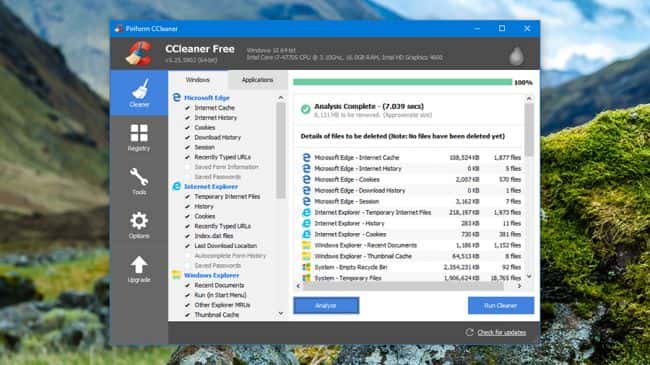Click the Microsoft Edge group icon
Viewport: 650px width, 365px height.
(x=177, y=97)
